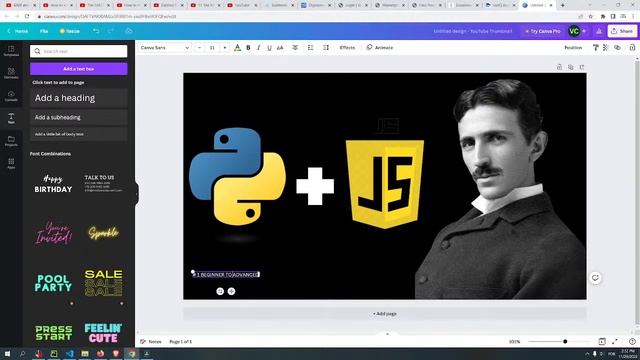Open the Notes panel
Image resolution: width=640 pixels, height=360 pixels.
tap(151, 342)
